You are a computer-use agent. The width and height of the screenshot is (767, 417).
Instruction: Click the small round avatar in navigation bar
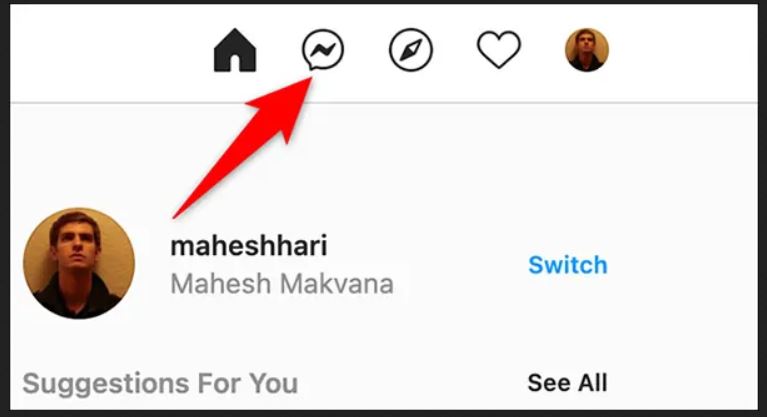587,50
